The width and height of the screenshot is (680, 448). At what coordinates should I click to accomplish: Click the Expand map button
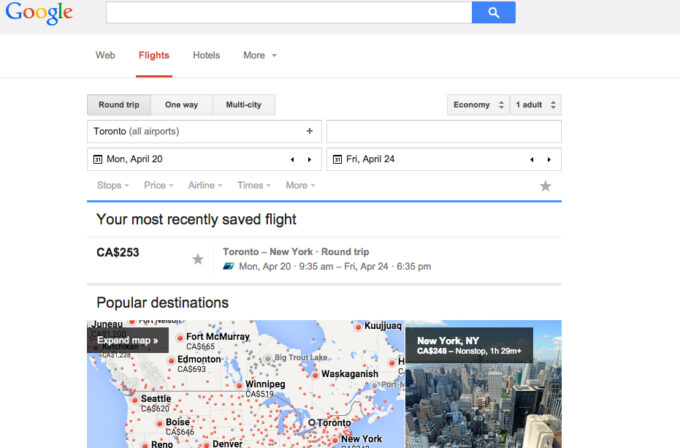coord(128,340)
